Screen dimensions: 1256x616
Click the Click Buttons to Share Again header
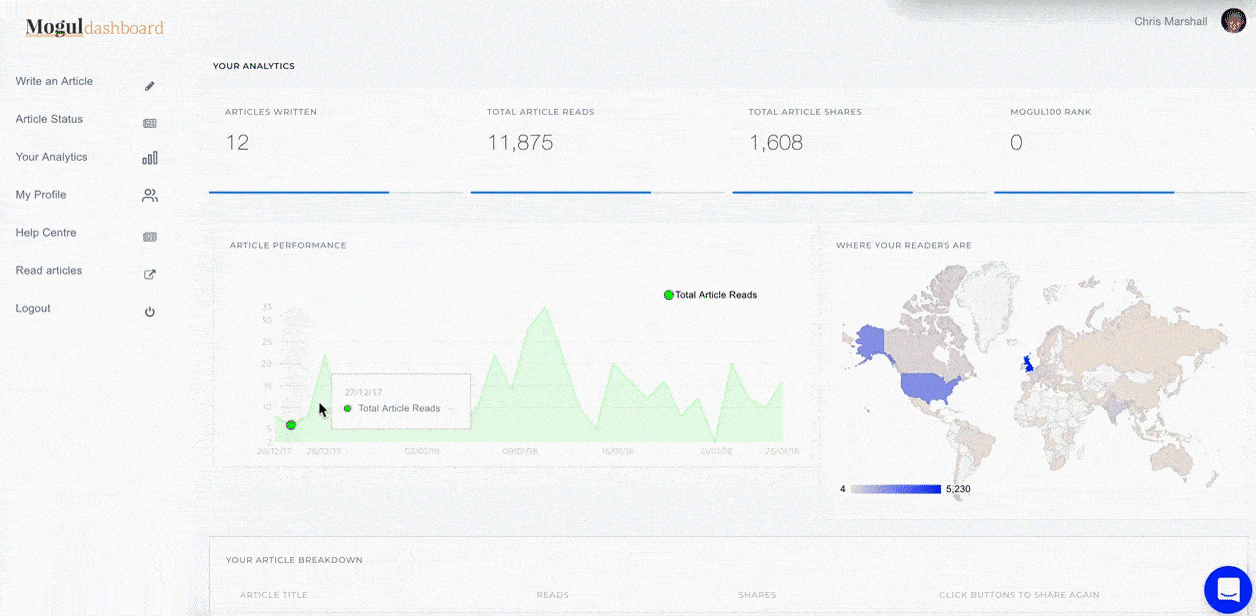click(1019, 595)
